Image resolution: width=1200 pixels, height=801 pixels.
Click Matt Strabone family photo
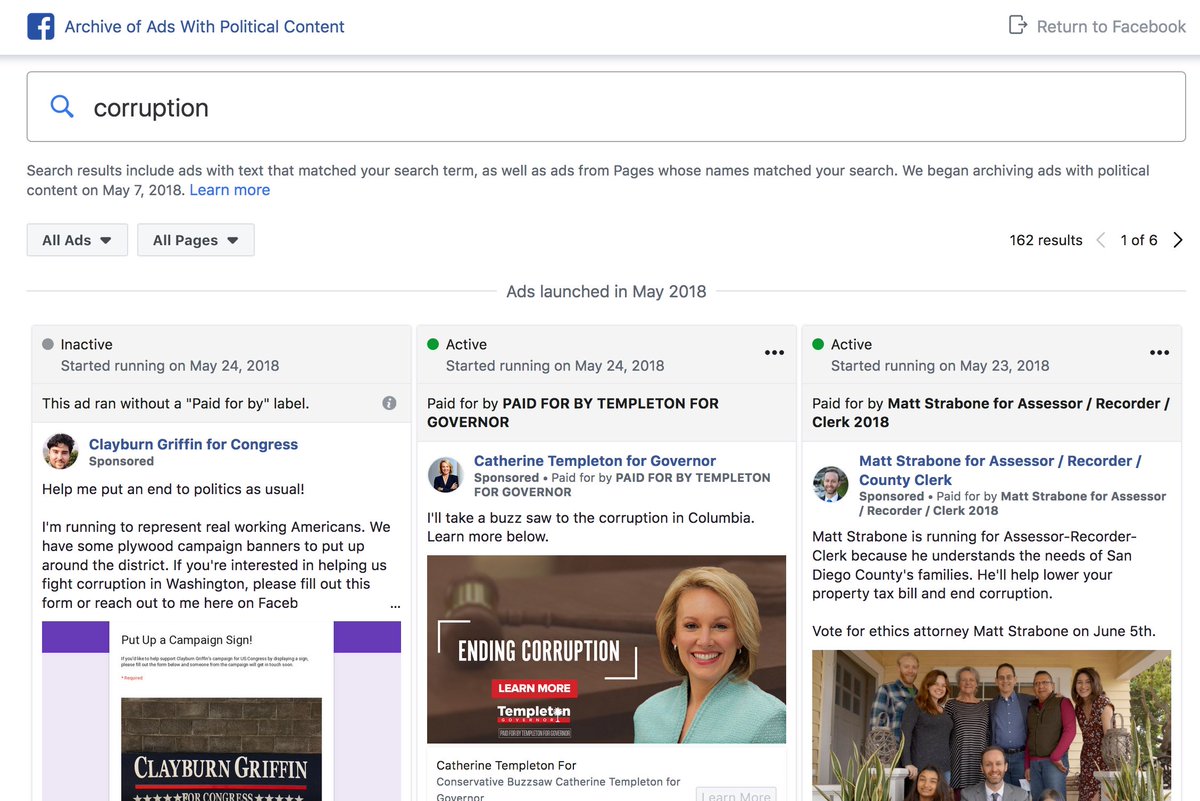pyautogui.click(x=991, y=725)
